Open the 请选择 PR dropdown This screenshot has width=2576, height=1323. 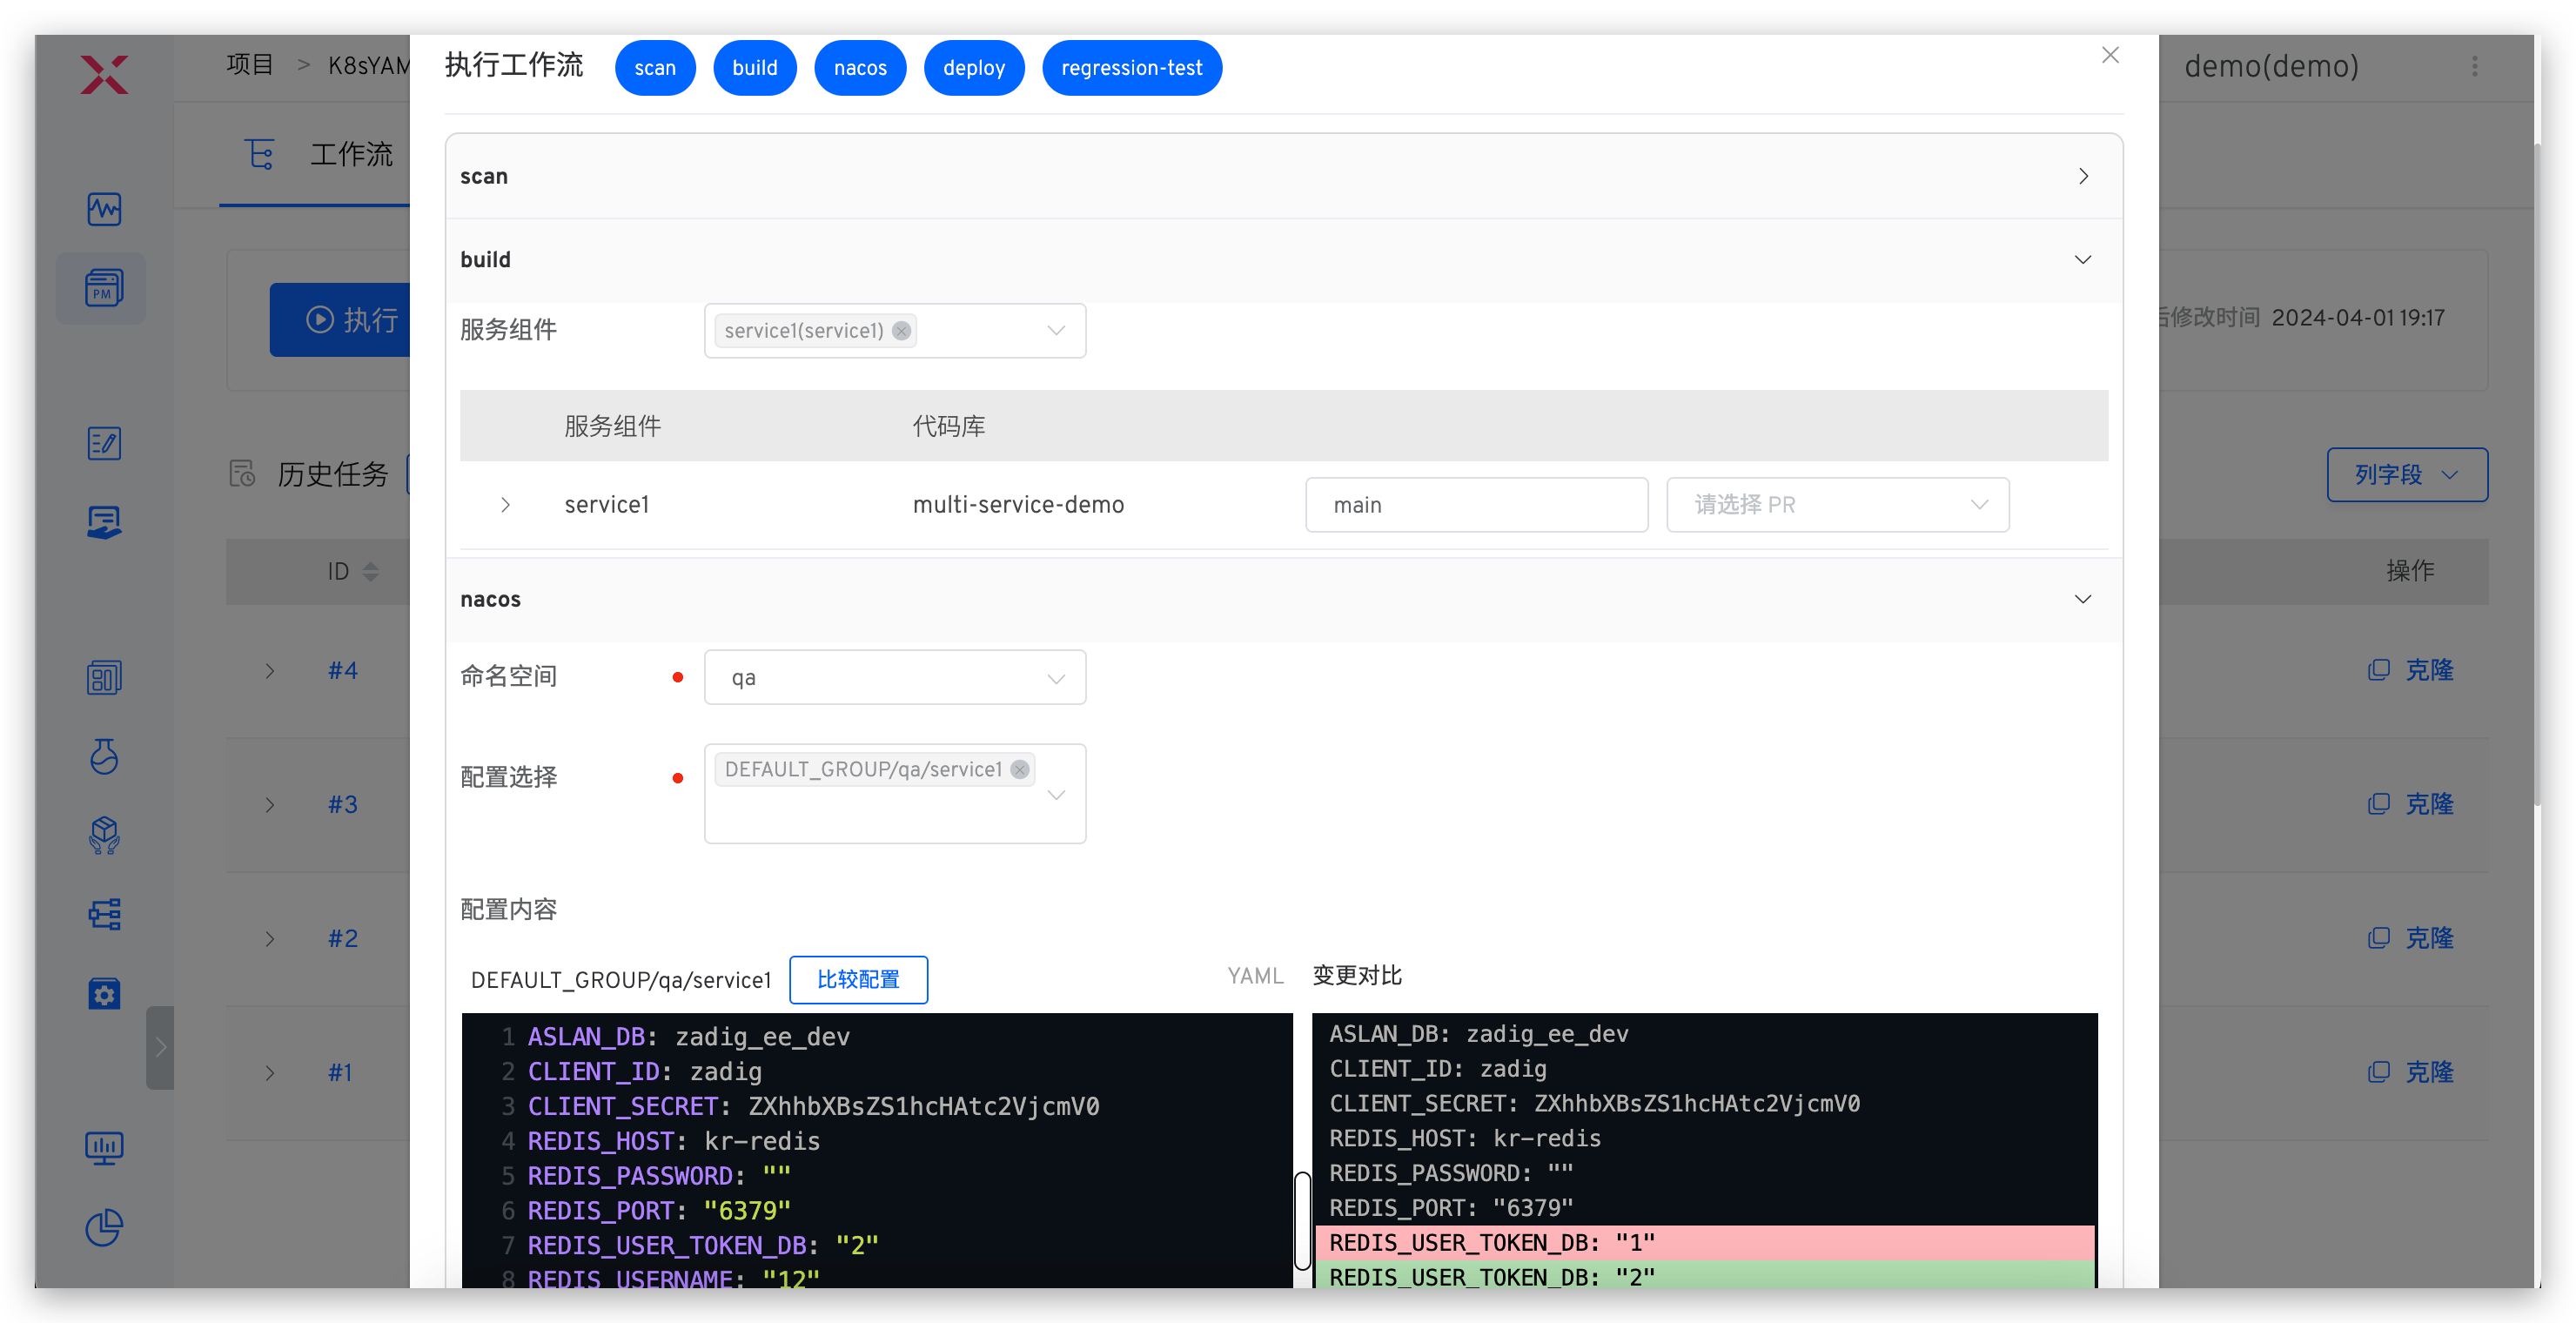click(x=1837, y=505)
